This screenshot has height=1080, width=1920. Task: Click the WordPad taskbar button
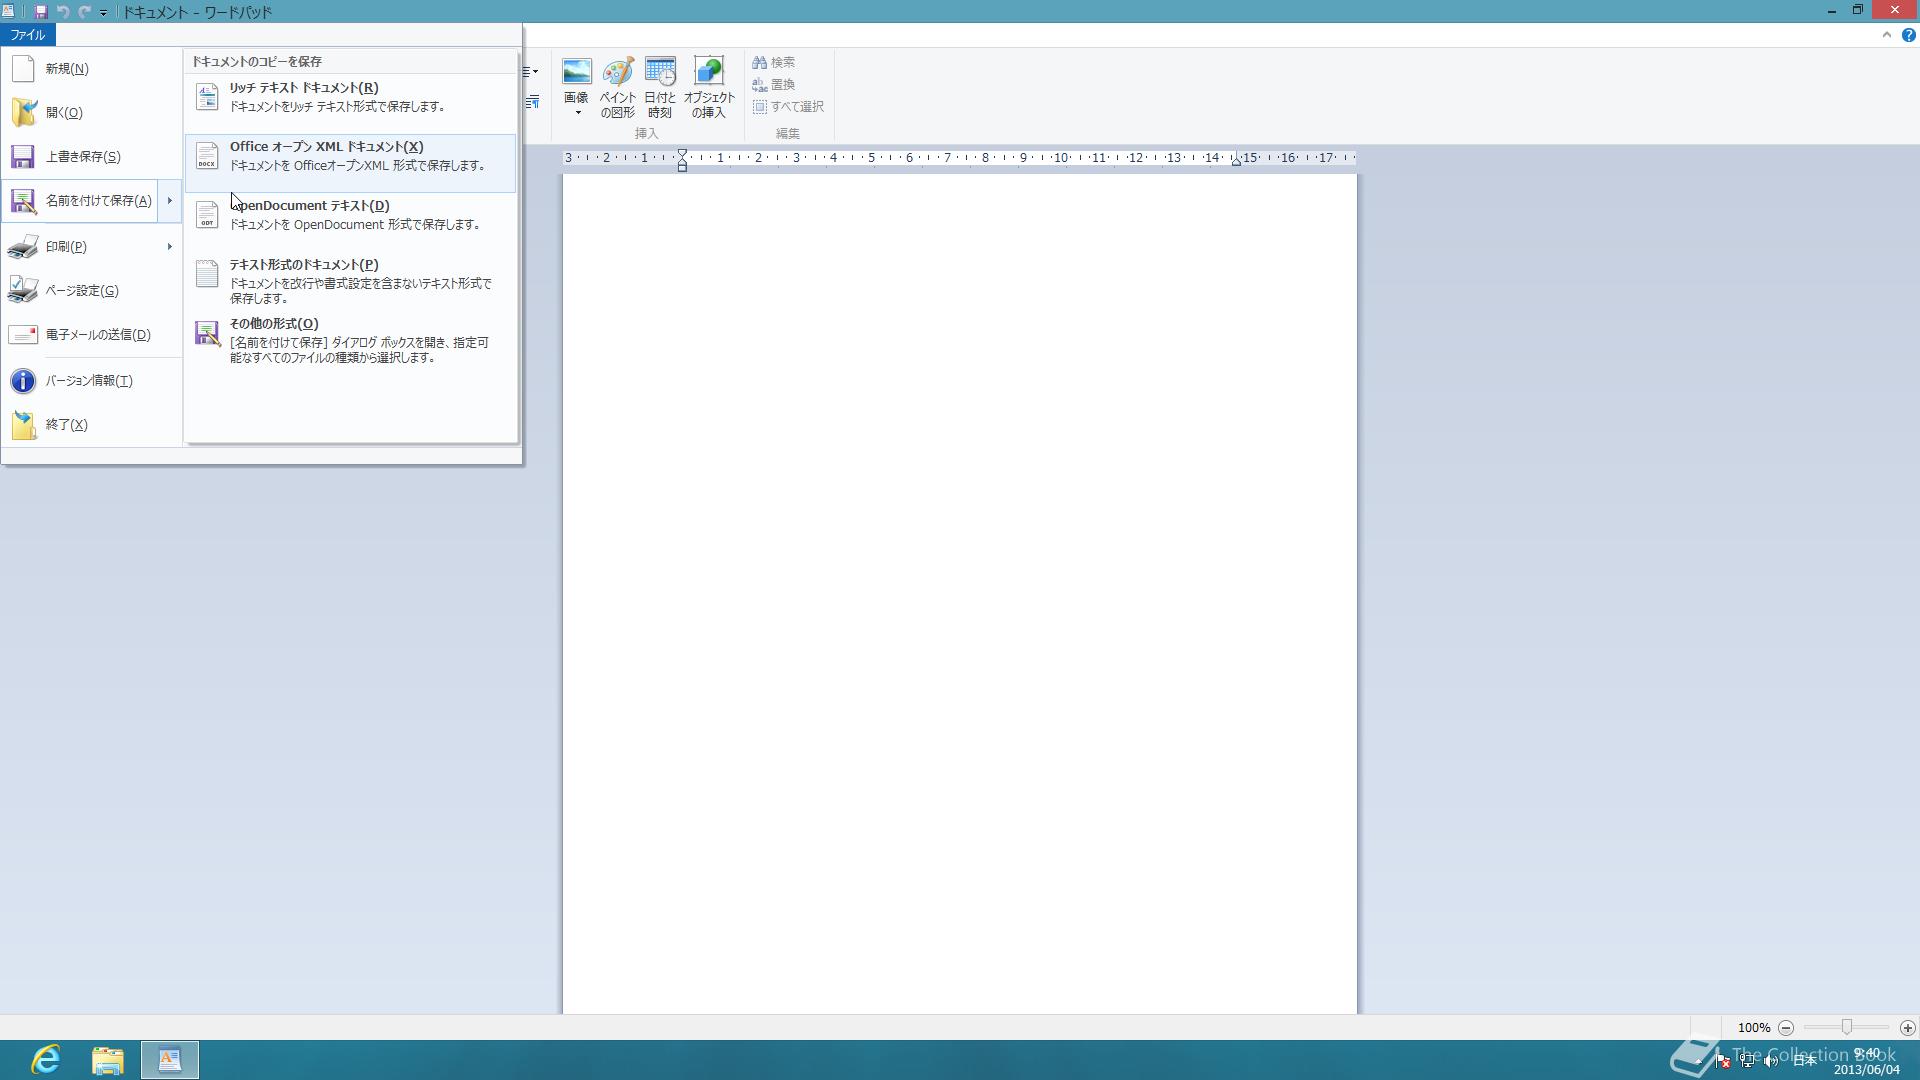170,1060
